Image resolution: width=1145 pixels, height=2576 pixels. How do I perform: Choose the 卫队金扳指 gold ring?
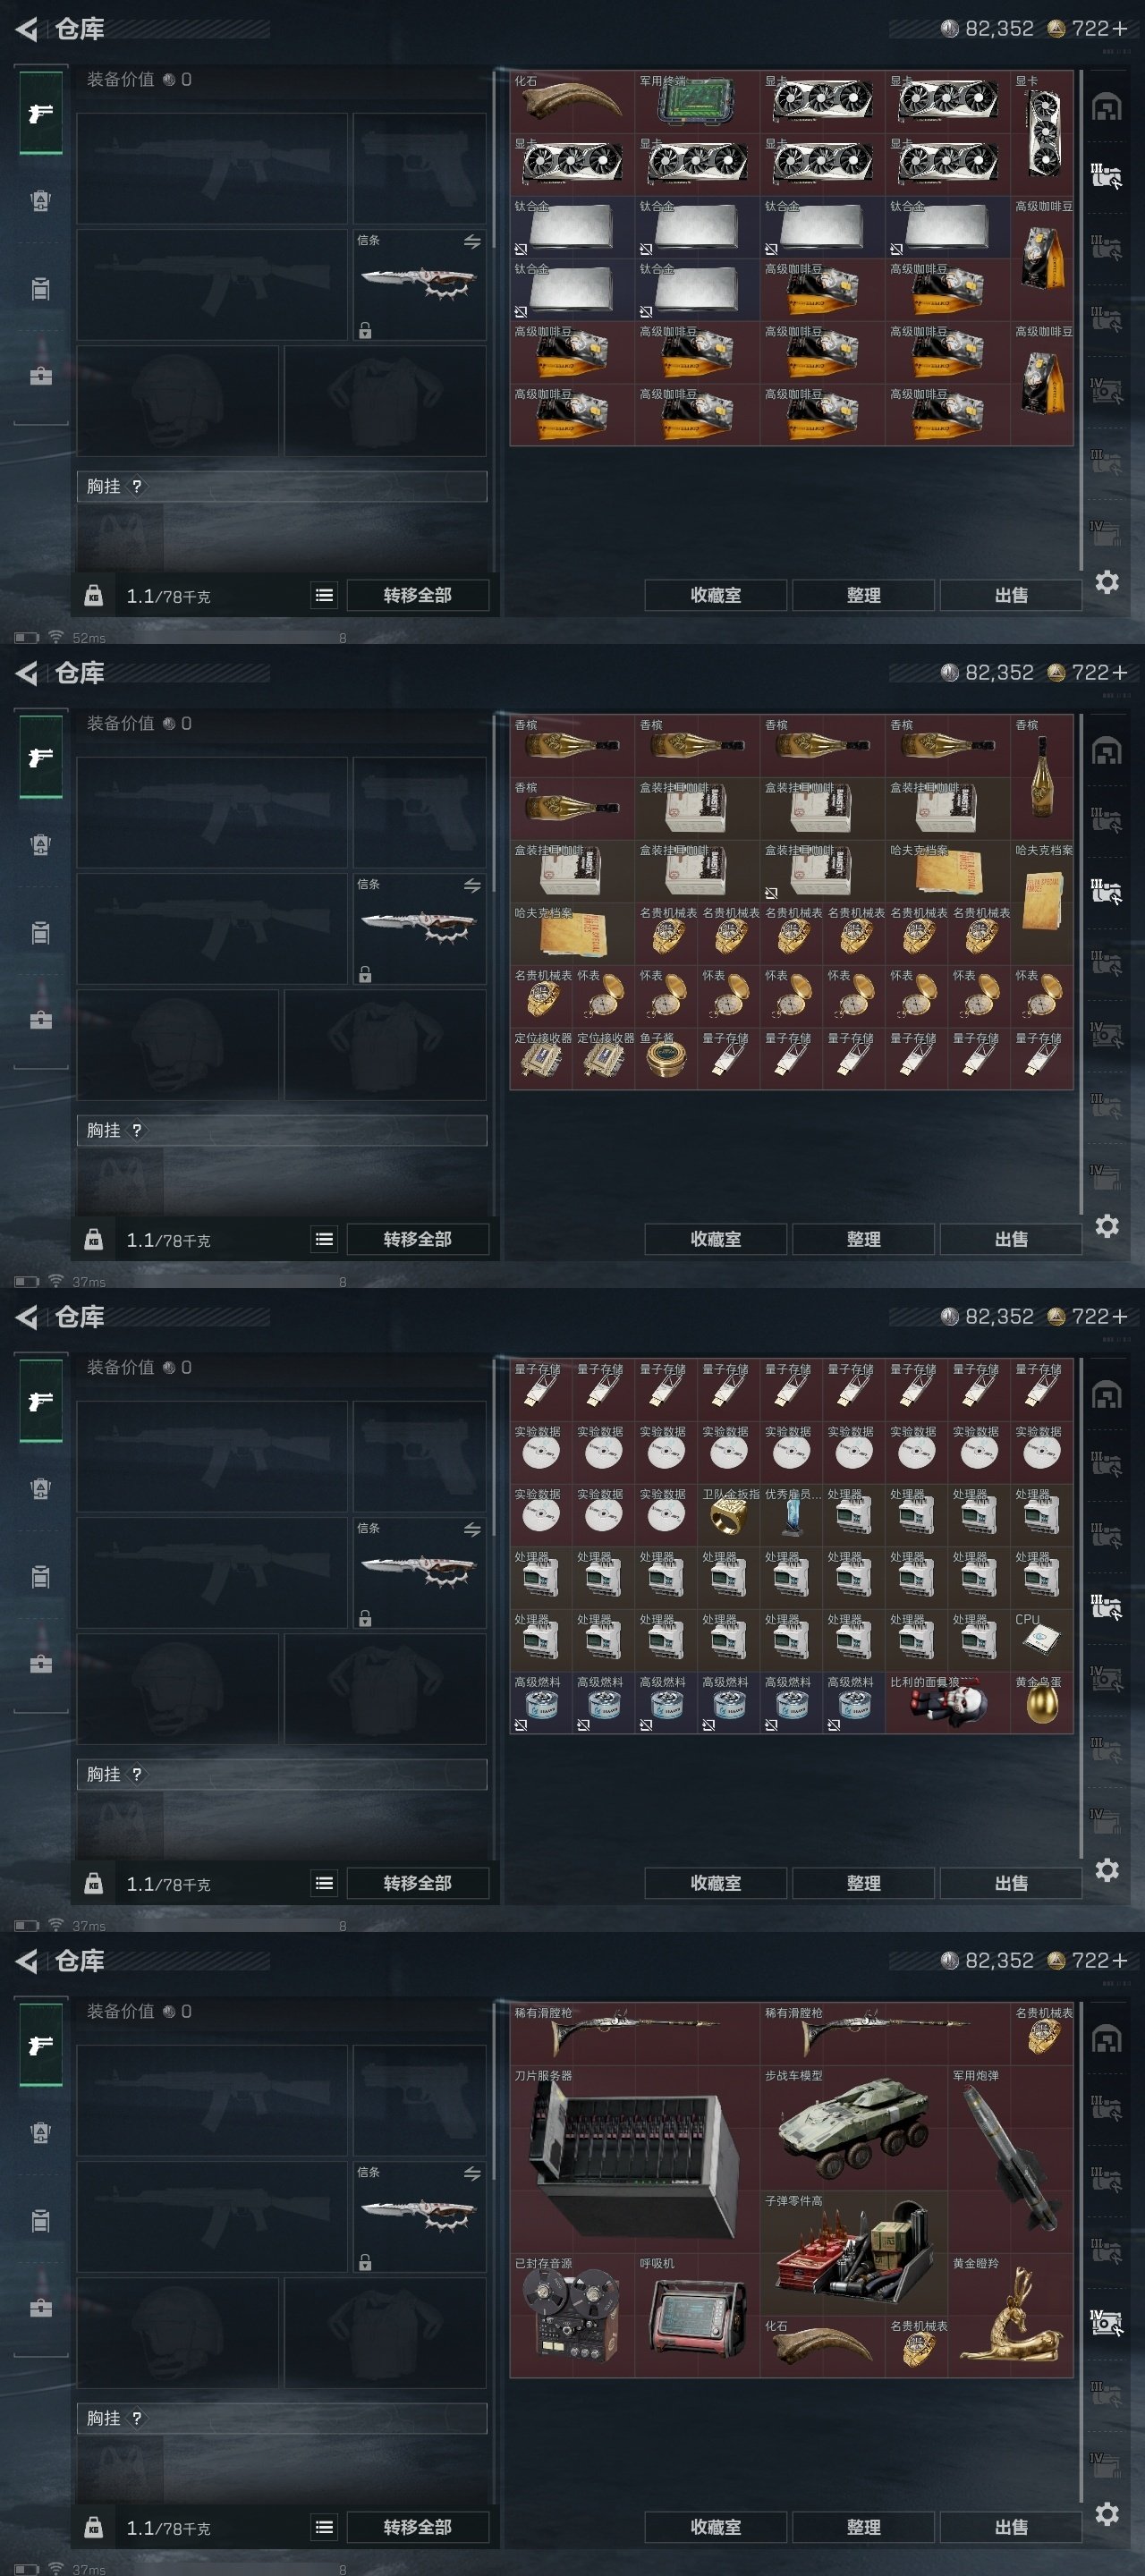[x=728, y=1515]
